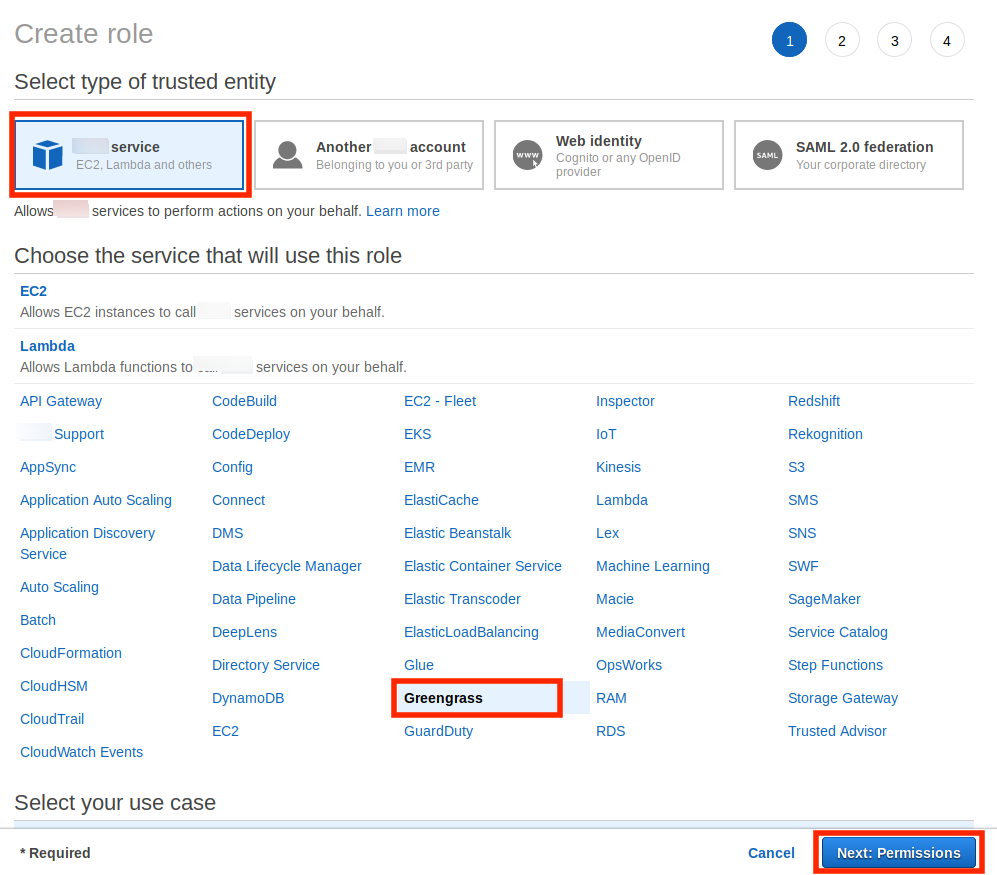Click the Web identity globe icon
This screenshot has width=997, height=875.
[x=527, y=155]
